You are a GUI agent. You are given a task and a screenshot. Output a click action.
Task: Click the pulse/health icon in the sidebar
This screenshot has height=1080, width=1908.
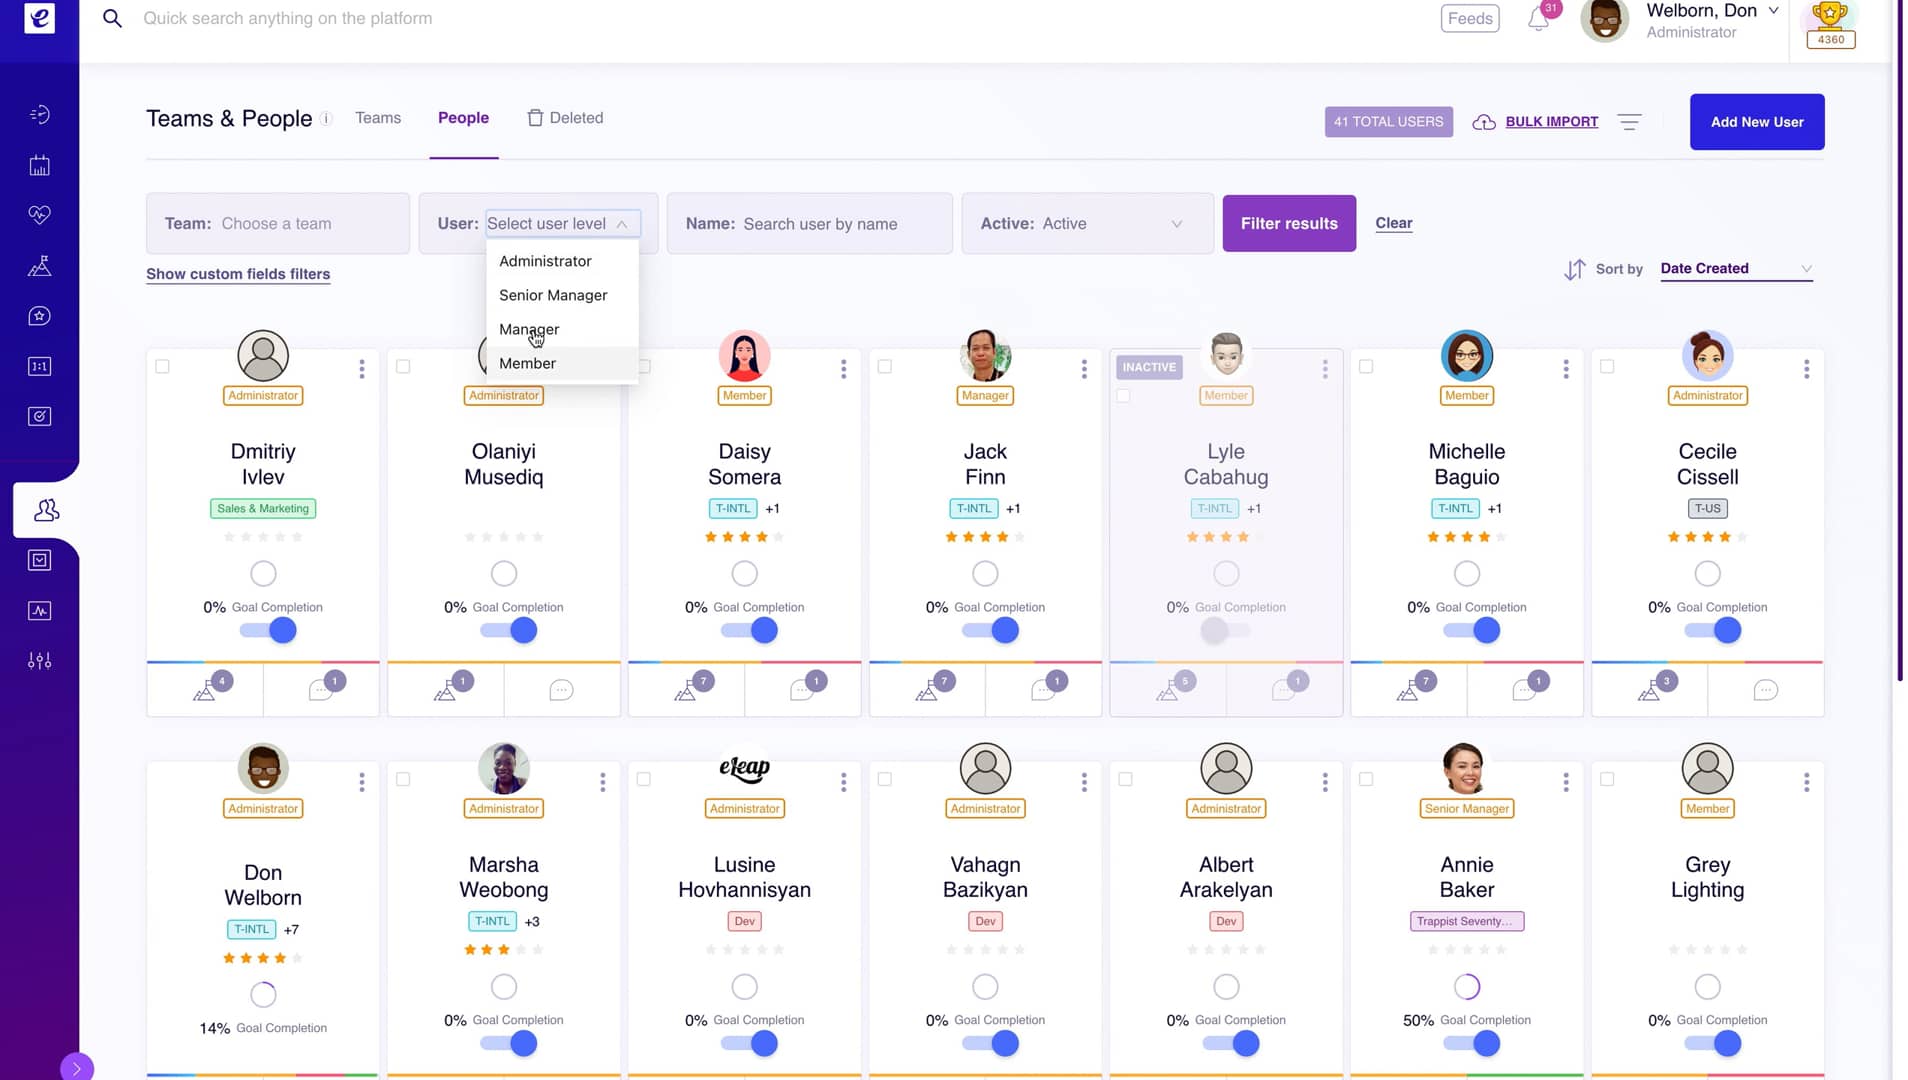40,214
